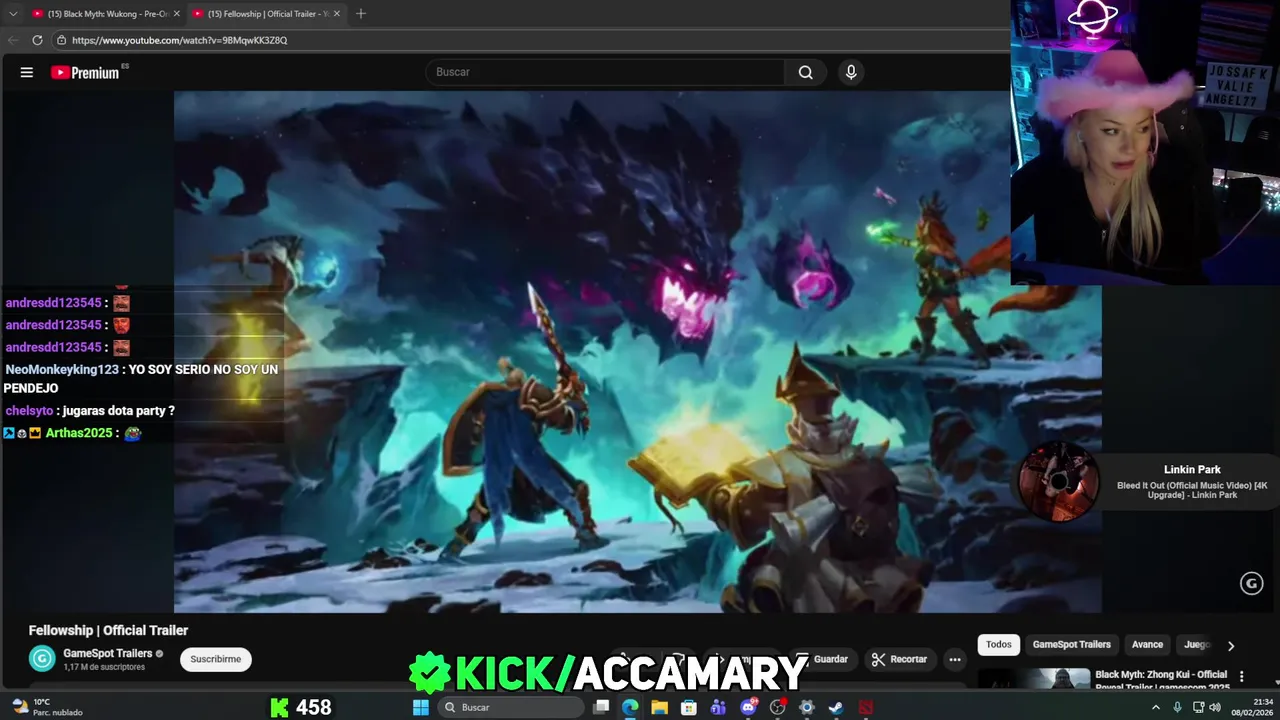The width and height of the screenshot is (1280, 720).
Task: Open Black Myth: Zhong Kui recommended video thumbnail
Action: (1034, 679)
